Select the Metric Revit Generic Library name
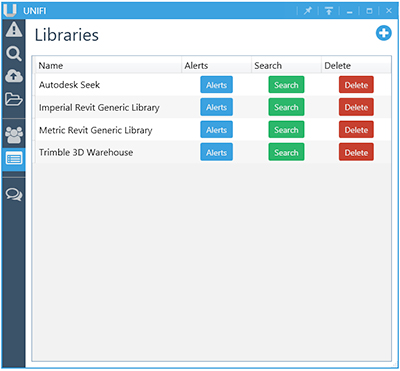Viewport: 400px width, 371px height. 96,130
